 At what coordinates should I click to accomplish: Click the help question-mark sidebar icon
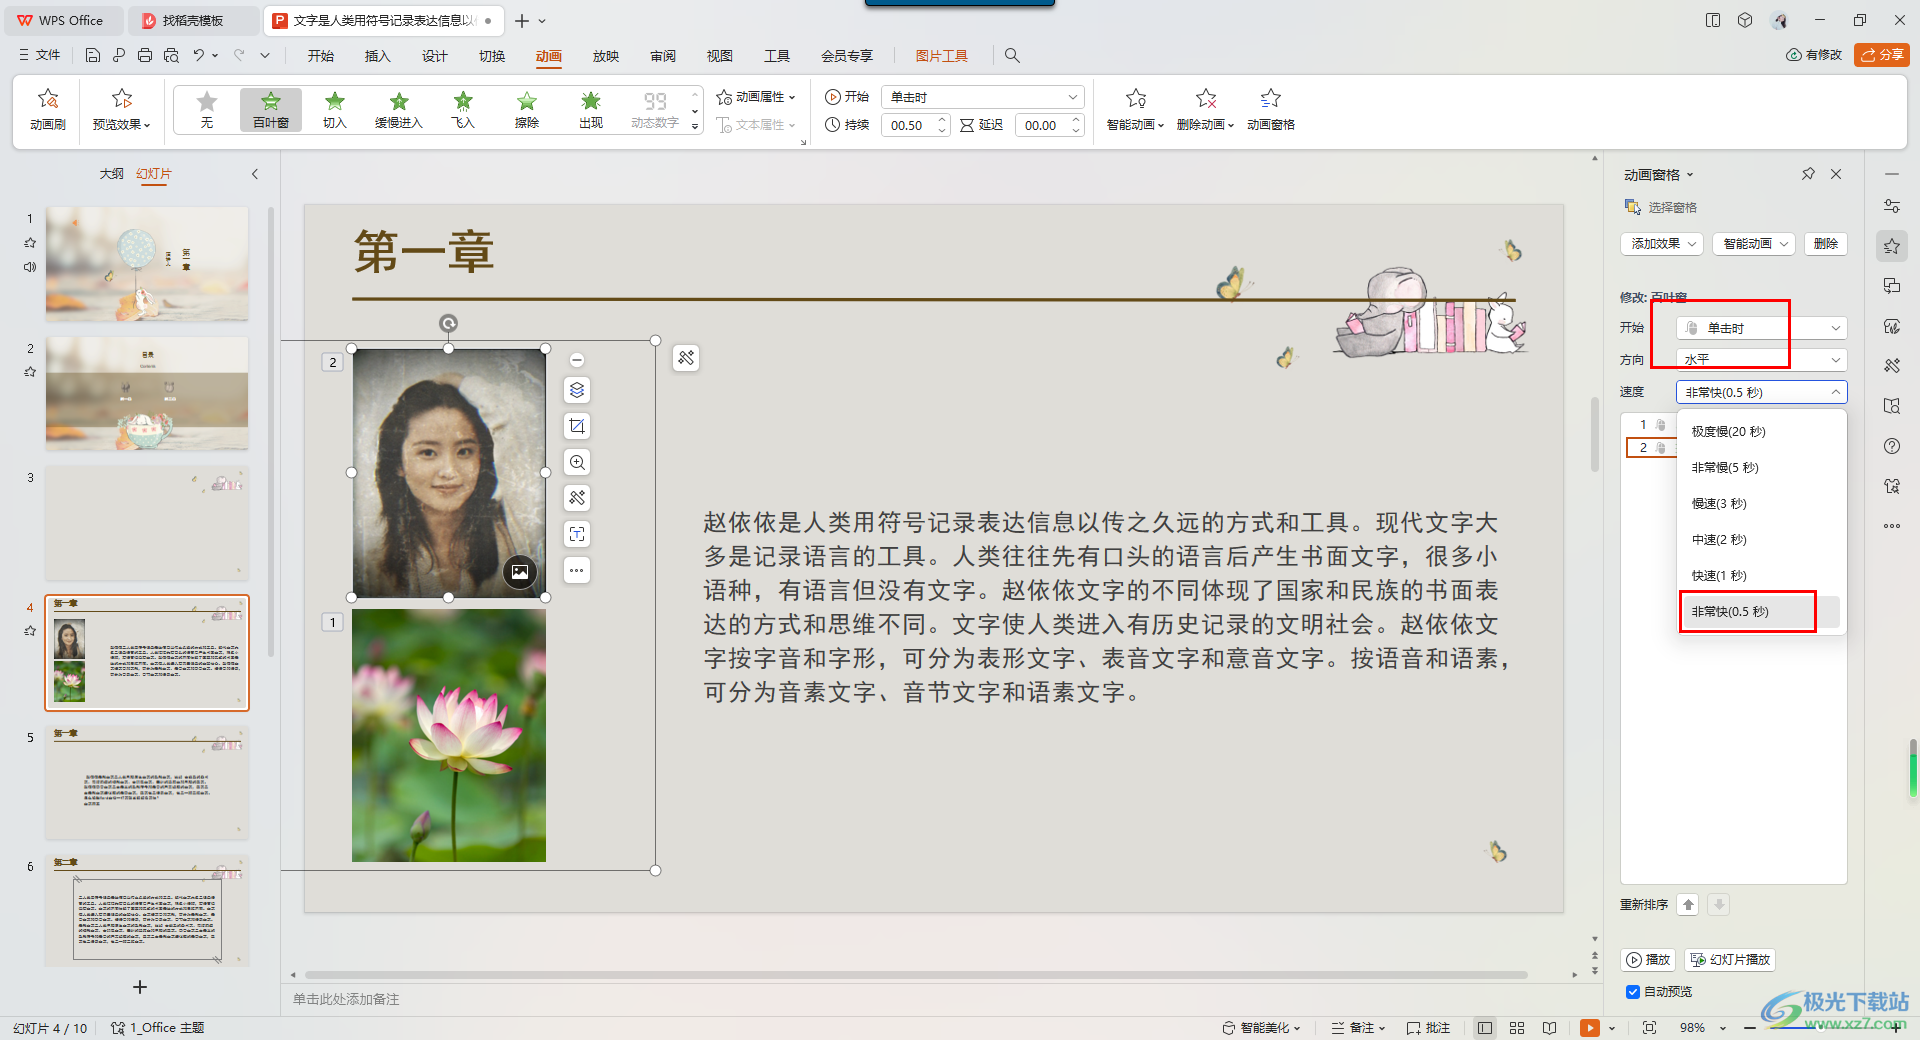(x=1892, y=446)
